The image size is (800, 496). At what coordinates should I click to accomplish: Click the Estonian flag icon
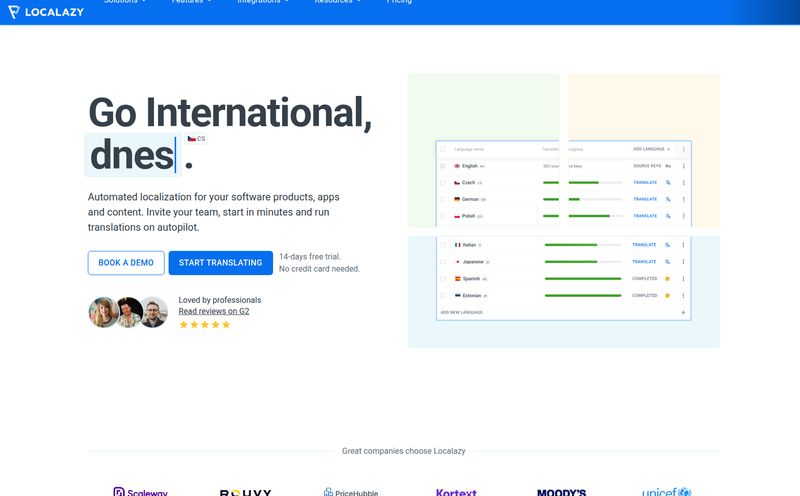point(458,295)
